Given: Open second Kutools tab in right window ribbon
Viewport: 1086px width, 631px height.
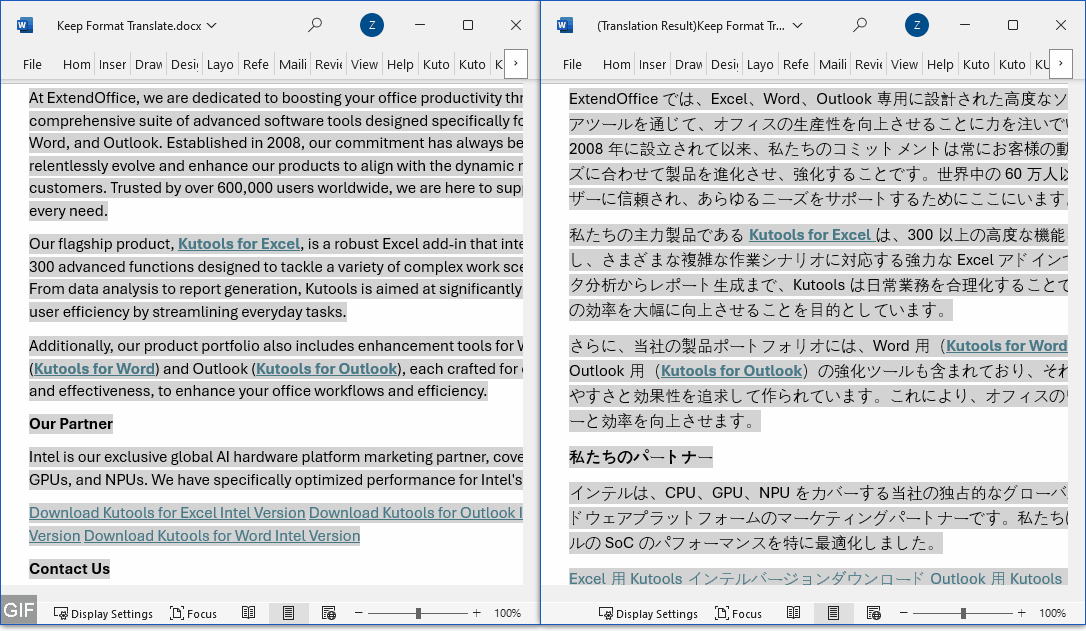Looking at the screenshot, I should coord(1012,64).
